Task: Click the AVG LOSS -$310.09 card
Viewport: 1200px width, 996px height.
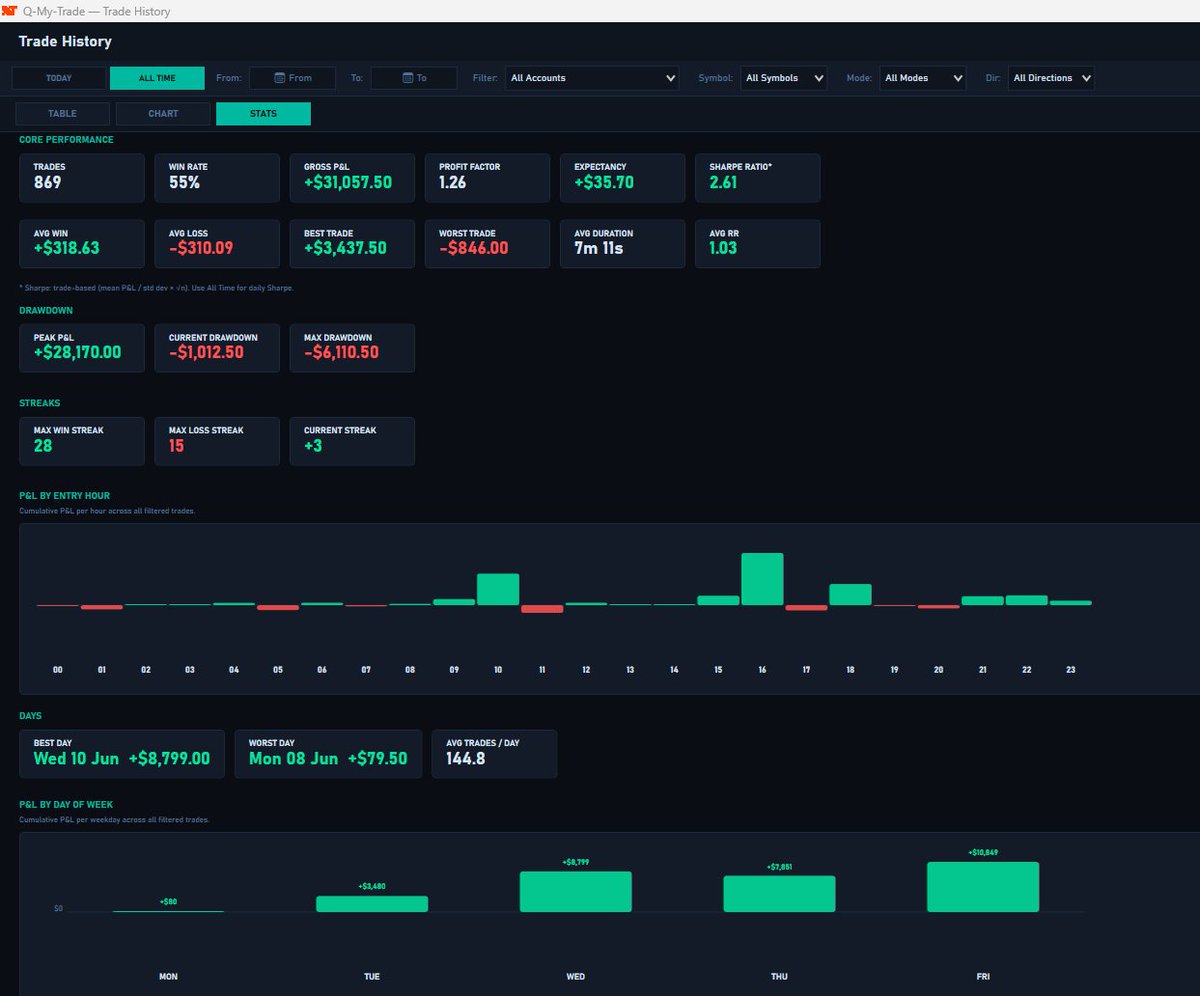Action: pos(217,244)
